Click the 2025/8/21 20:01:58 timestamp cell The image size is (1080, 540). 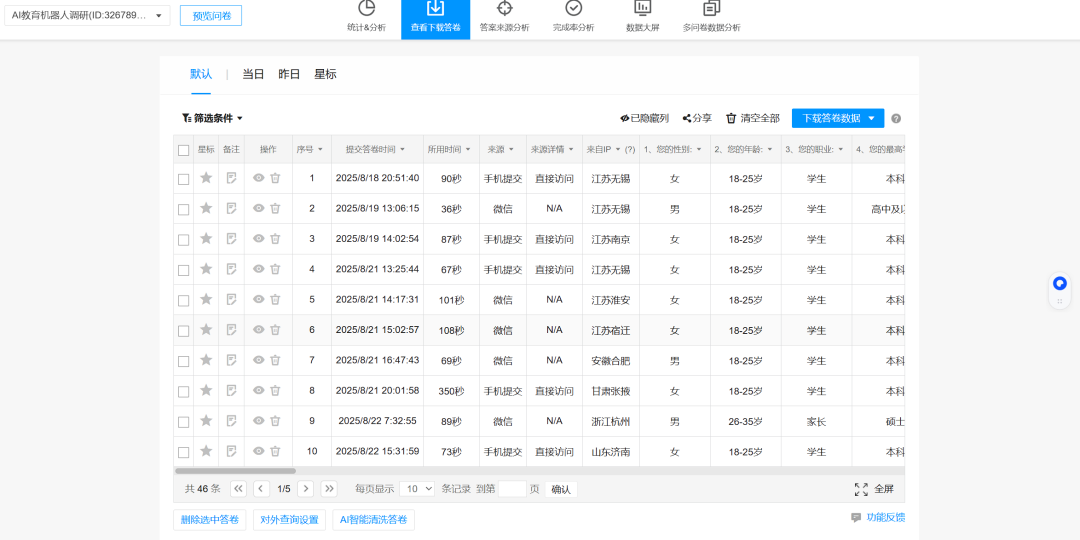coord(377,391)
